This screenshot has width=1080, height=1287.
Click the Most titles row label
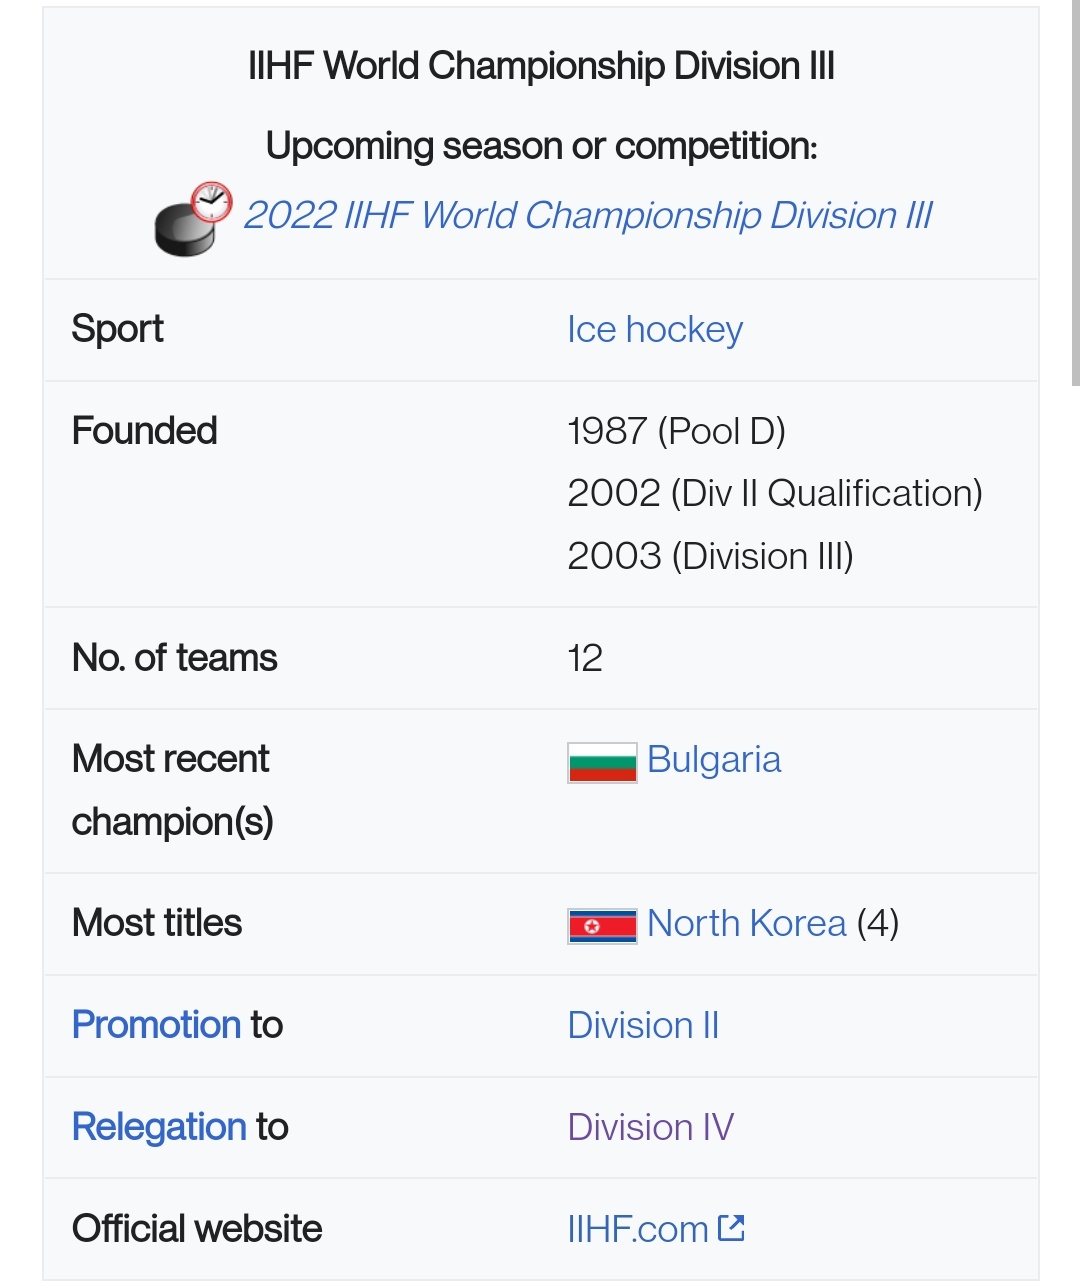[x=157, y=923]
